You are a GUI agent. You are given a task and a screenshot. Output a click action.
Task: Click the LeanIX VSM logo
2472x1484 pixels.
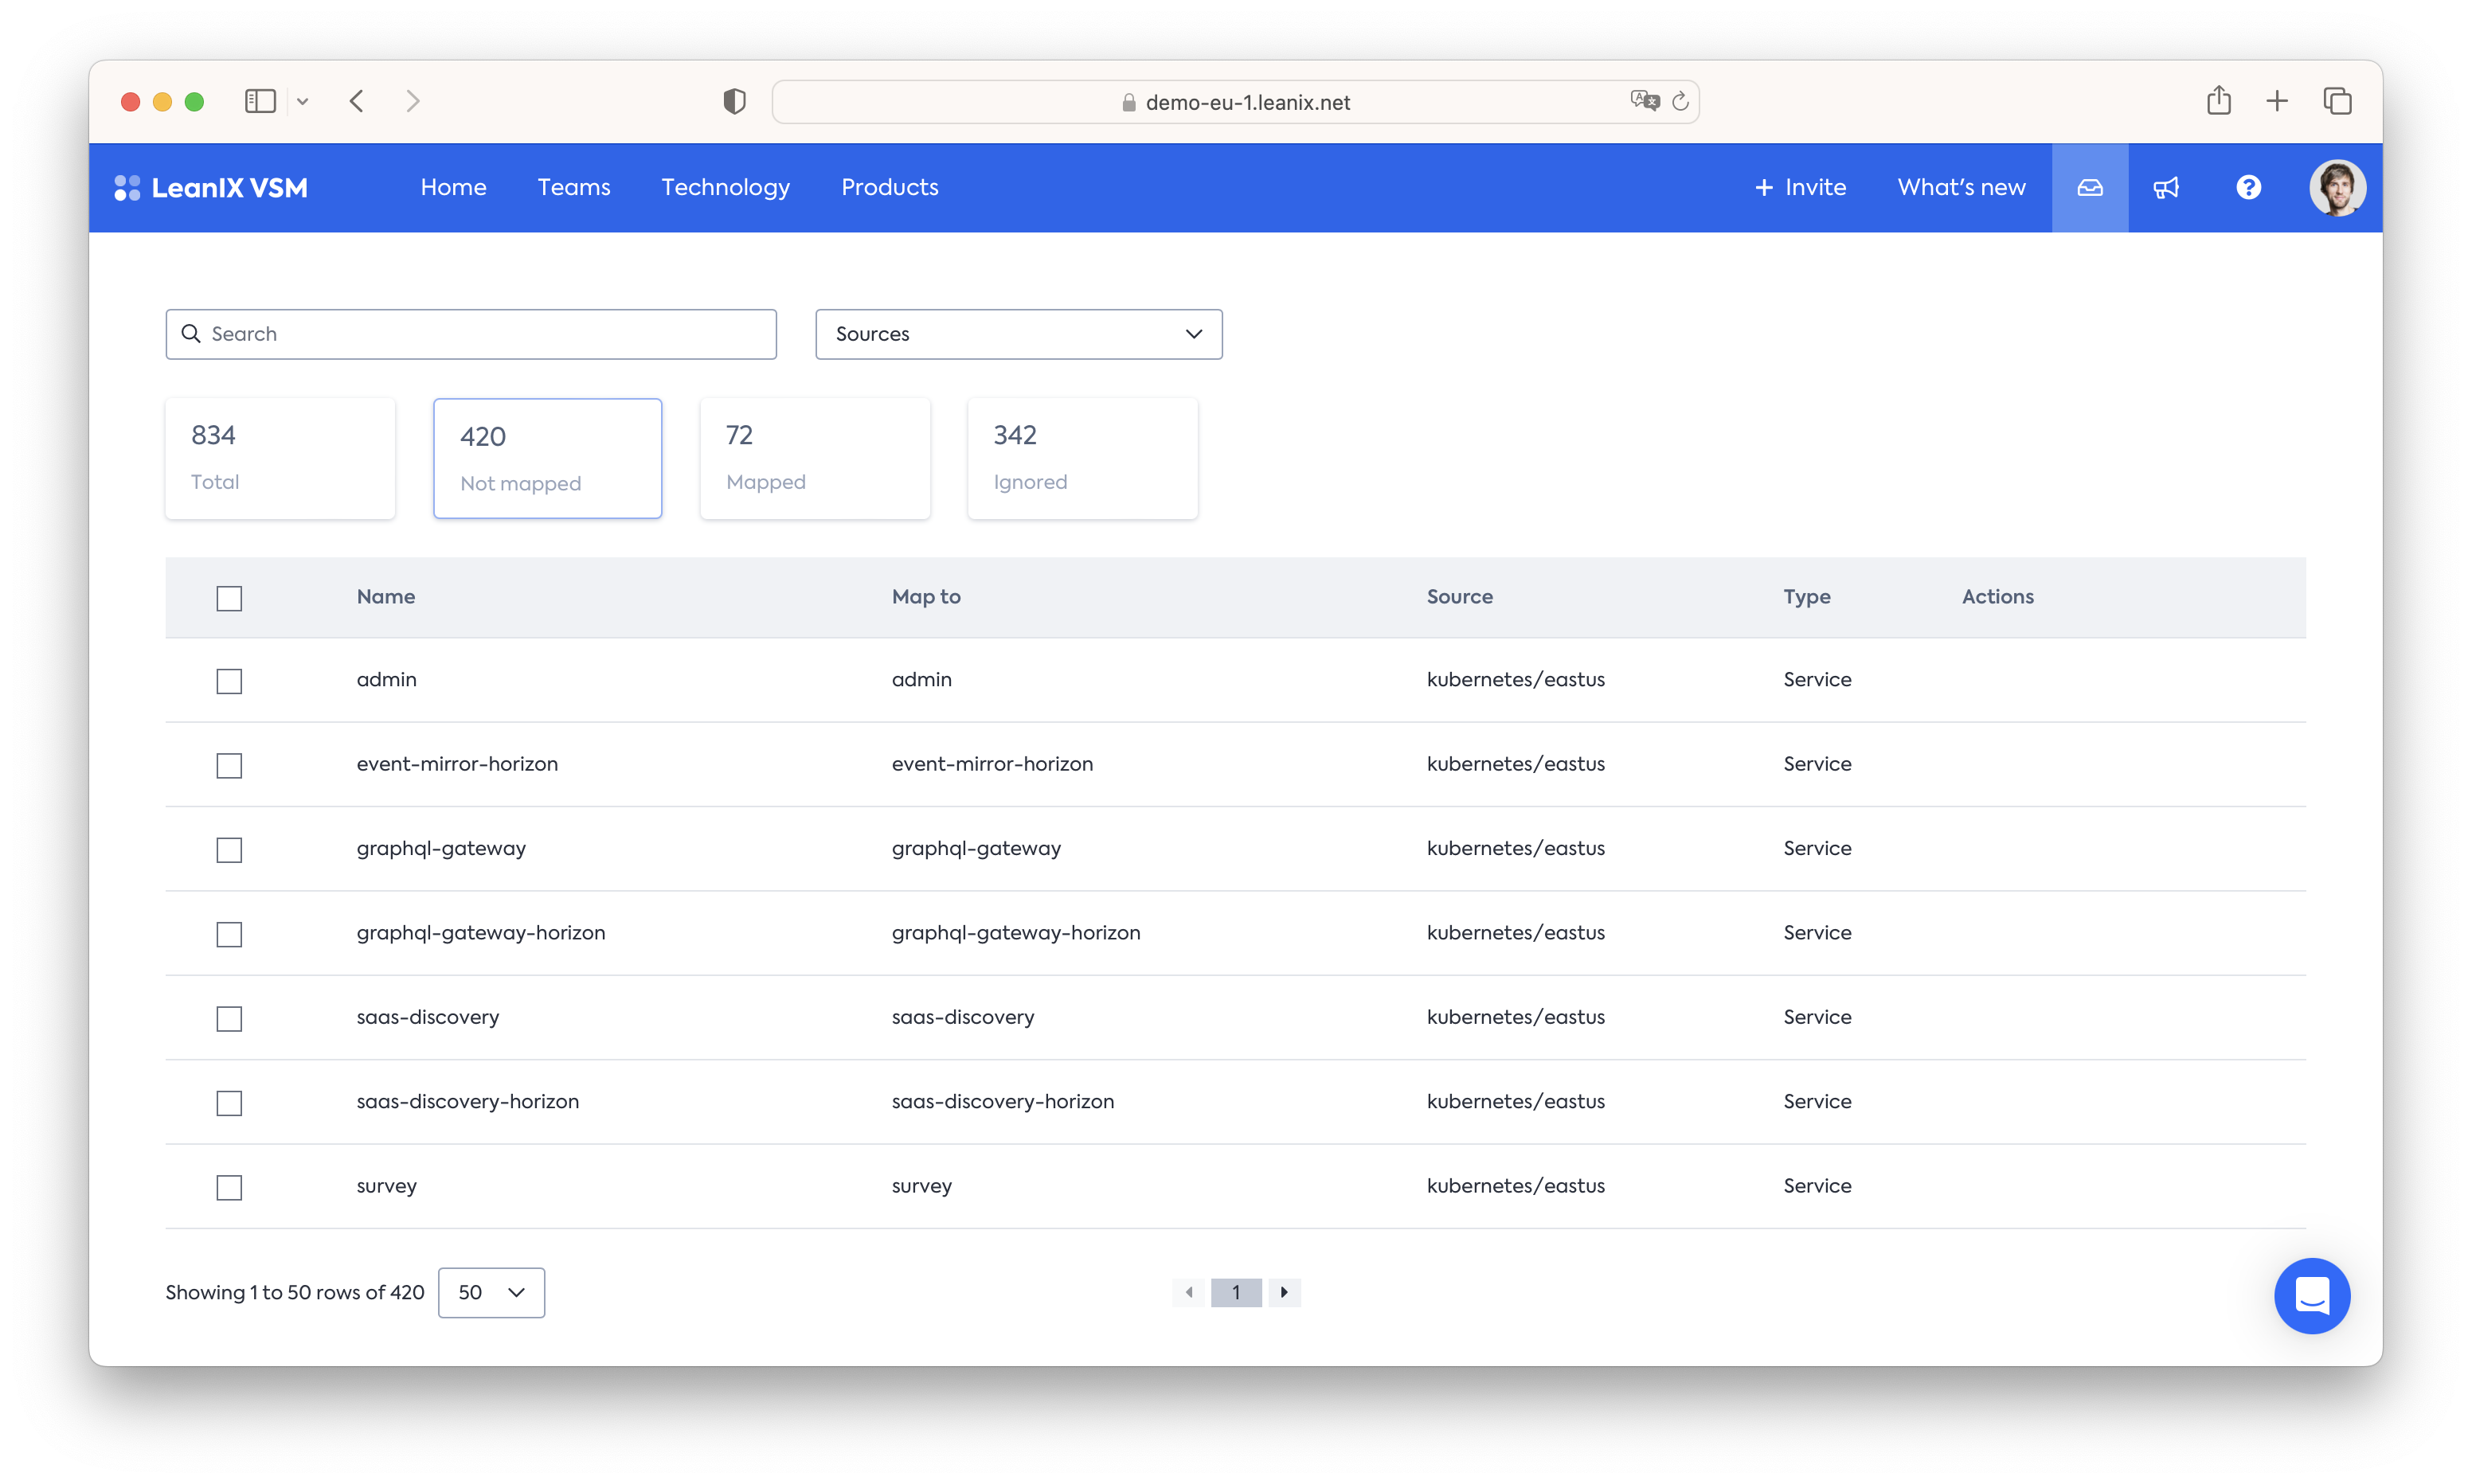(x=211, y=188)
